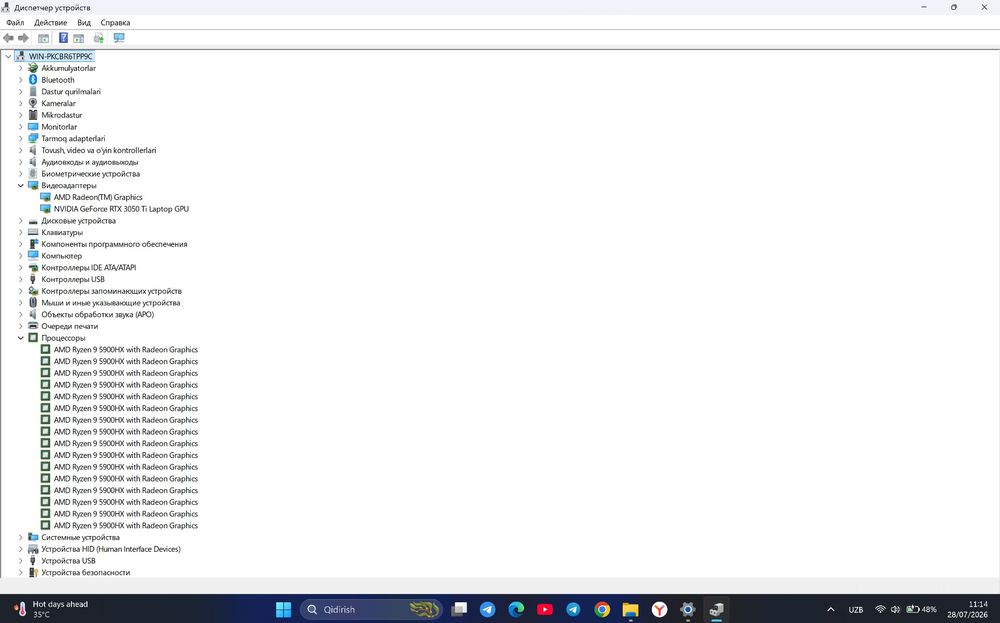Collapse the Процессоры category

click(20, 338)
